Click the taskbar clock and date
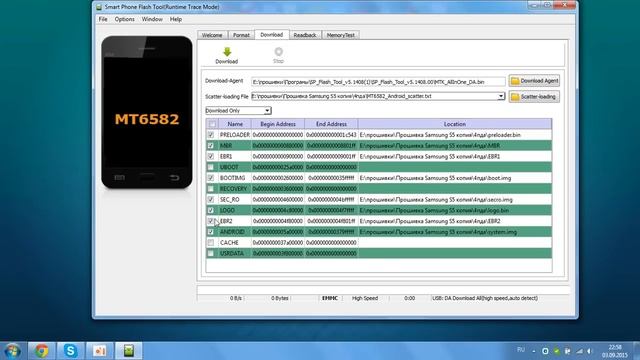Image resolution: width=640 pixels, height=360 pixels. pos(615,351)
